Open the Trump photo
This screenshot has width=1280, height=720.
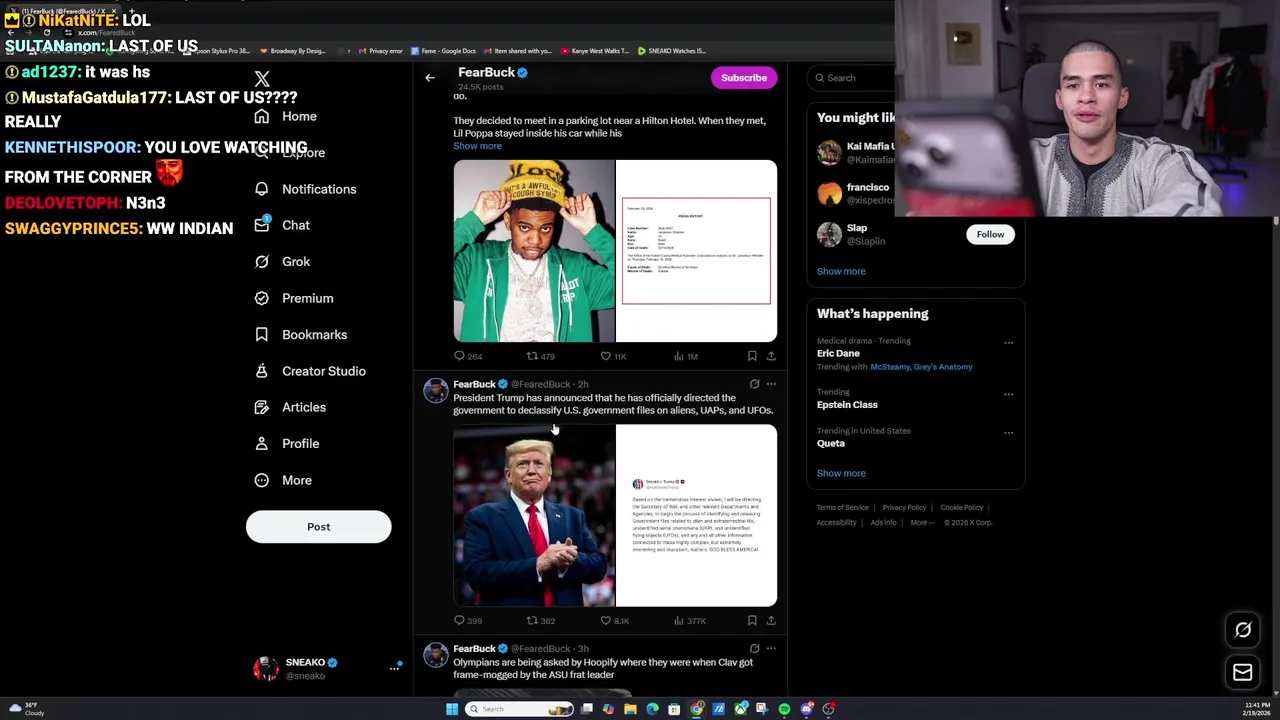[534, 516]
